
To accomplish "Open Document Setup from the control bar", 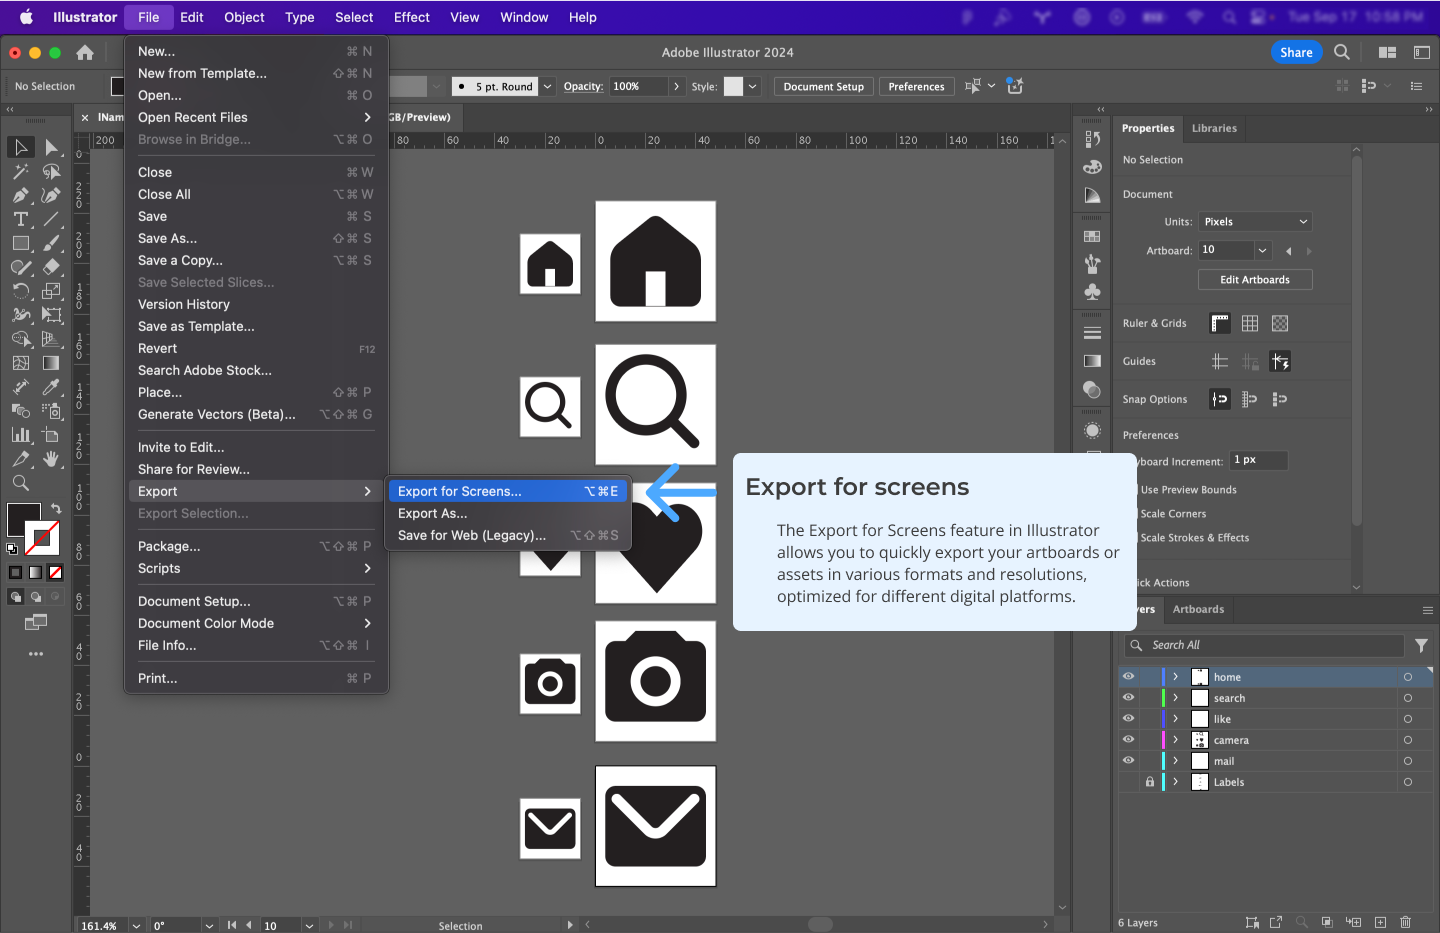I will pos(822,86).
